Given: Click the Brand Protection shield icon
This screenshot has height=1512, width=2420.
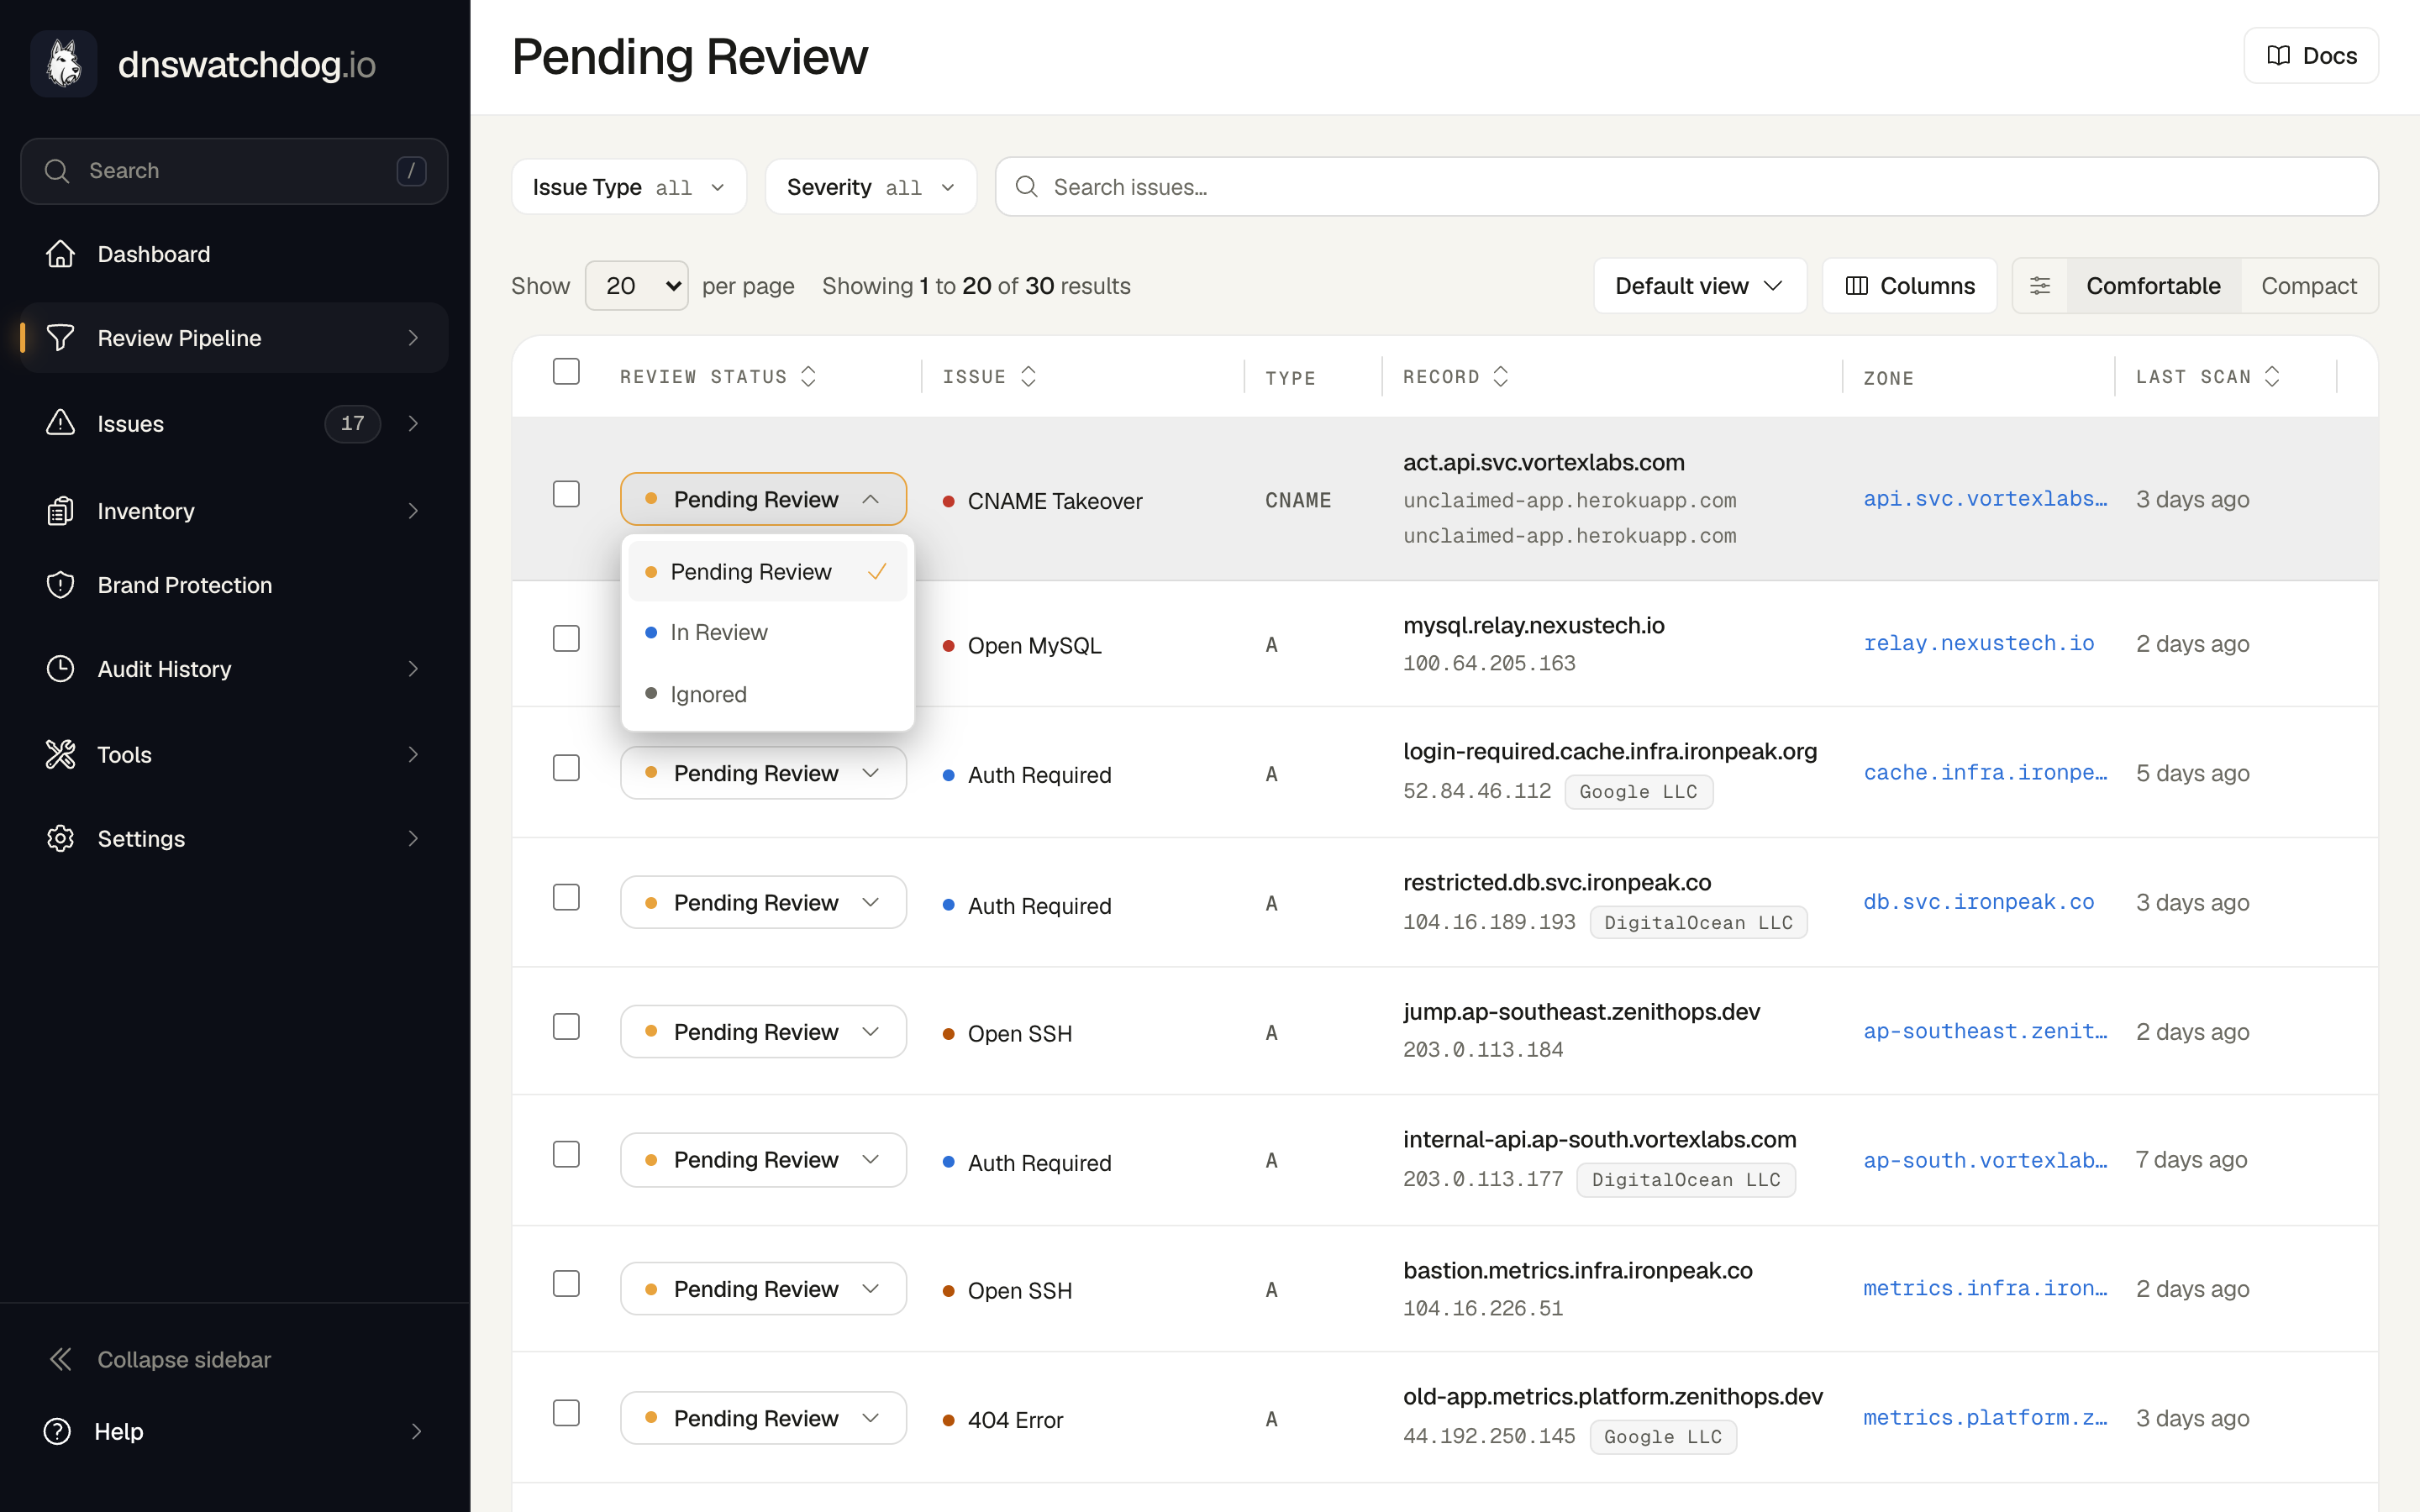Looking at the screenshot, I should [60, 585].
